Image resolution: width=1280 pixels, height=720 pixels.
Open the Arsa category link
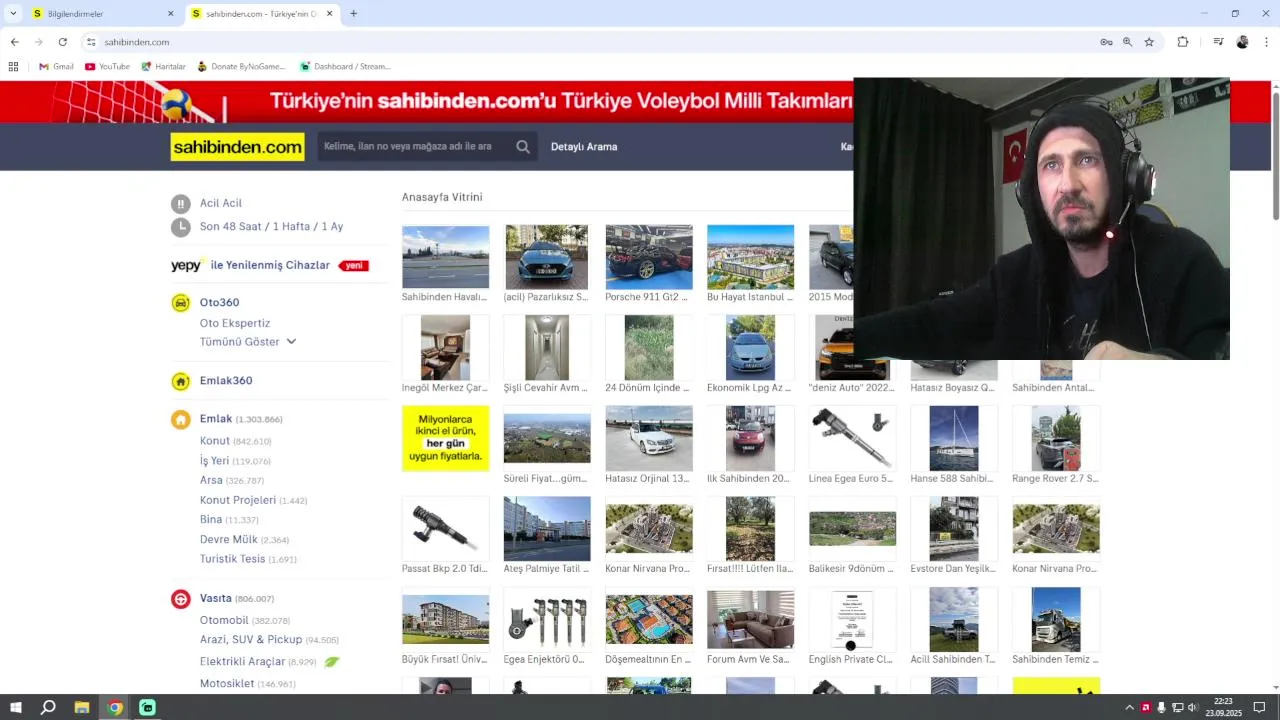tap(211, 480)
